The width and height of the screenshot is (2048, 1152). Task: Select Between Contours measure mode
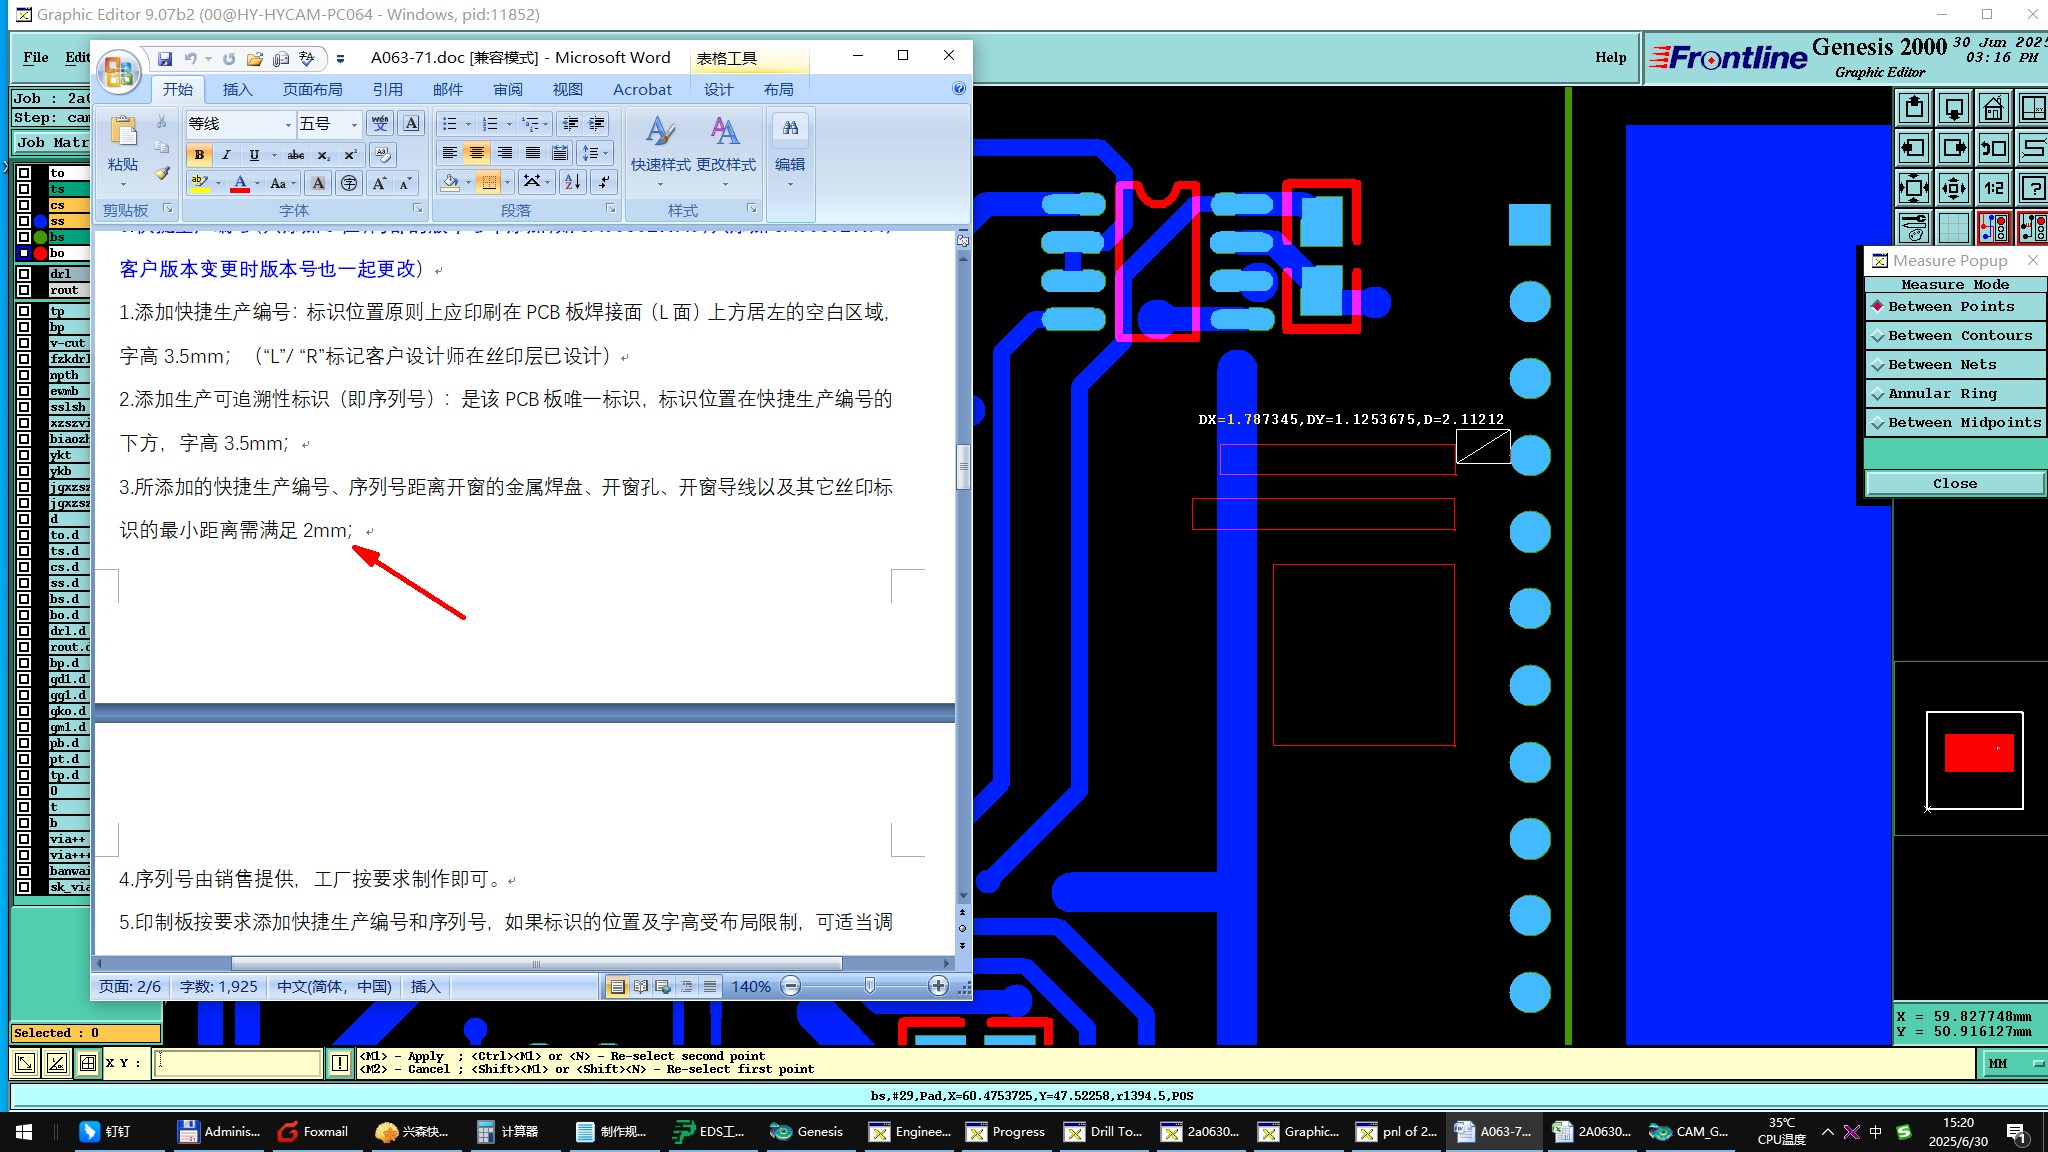pyautogui.click(x=1958, y=336)
